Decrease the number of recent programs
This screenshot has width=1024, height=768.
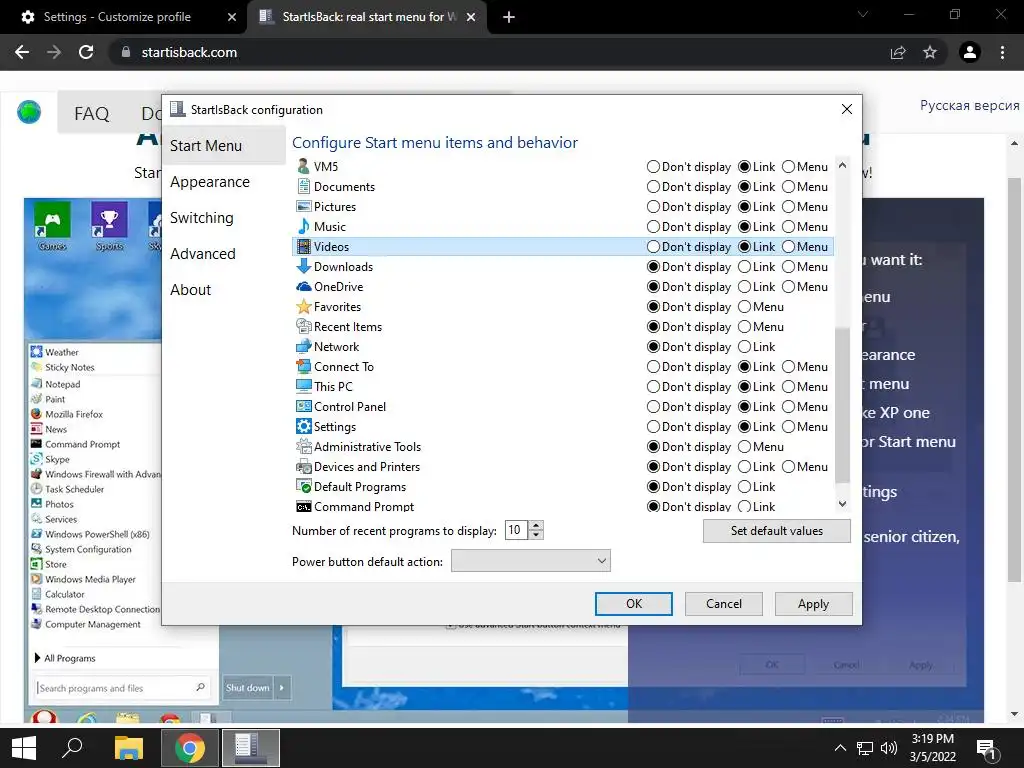536,535
